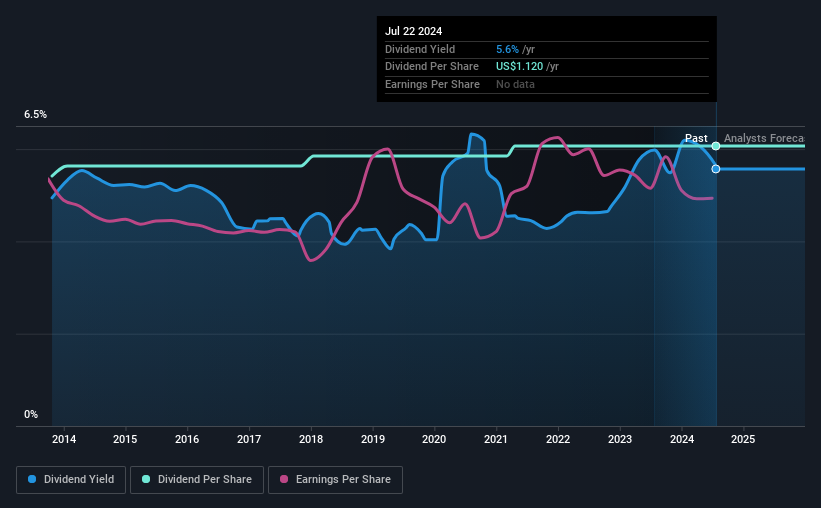821x508 pixels.
Task: Click the pink Earnings Per Share legend dot
Action: [284, 479]
